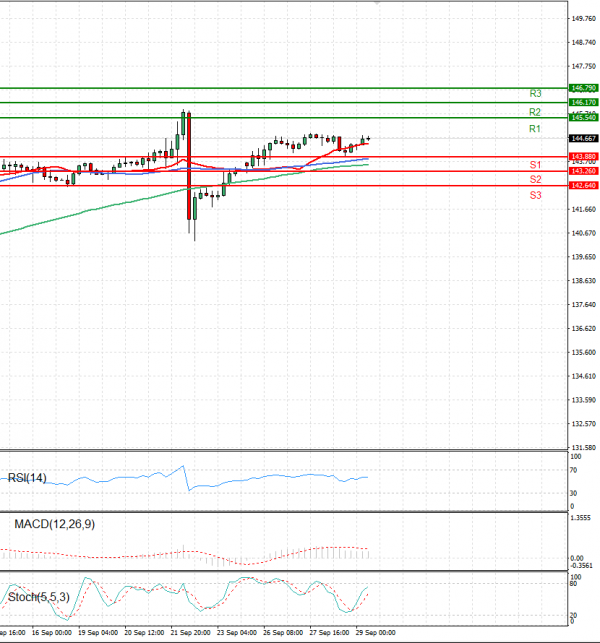Select the 146.170 price tag
The image size is (600, 643).
(583, 102)
